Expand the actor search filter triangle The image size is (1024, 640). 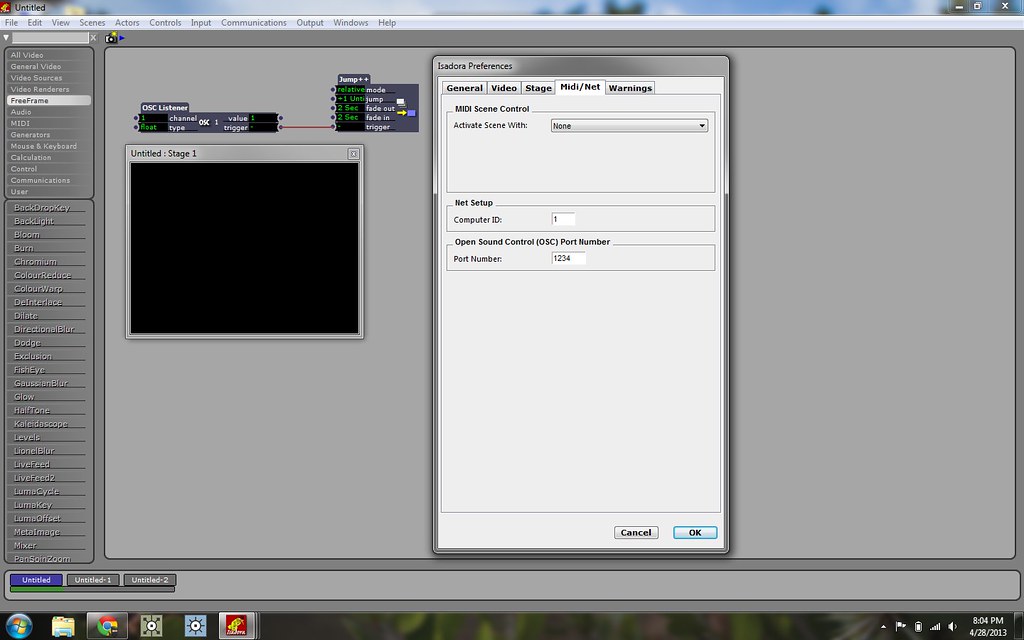(6, 38)
